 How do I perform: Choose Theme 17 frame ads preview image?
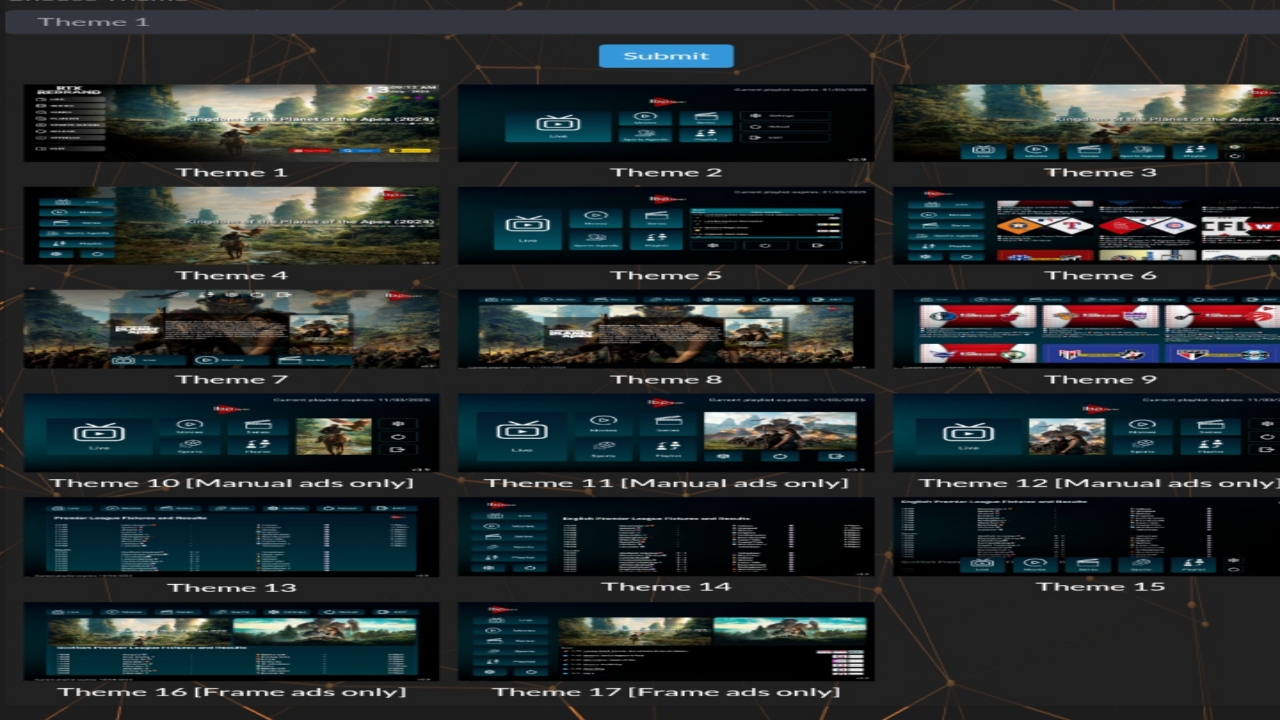(666, 641)
